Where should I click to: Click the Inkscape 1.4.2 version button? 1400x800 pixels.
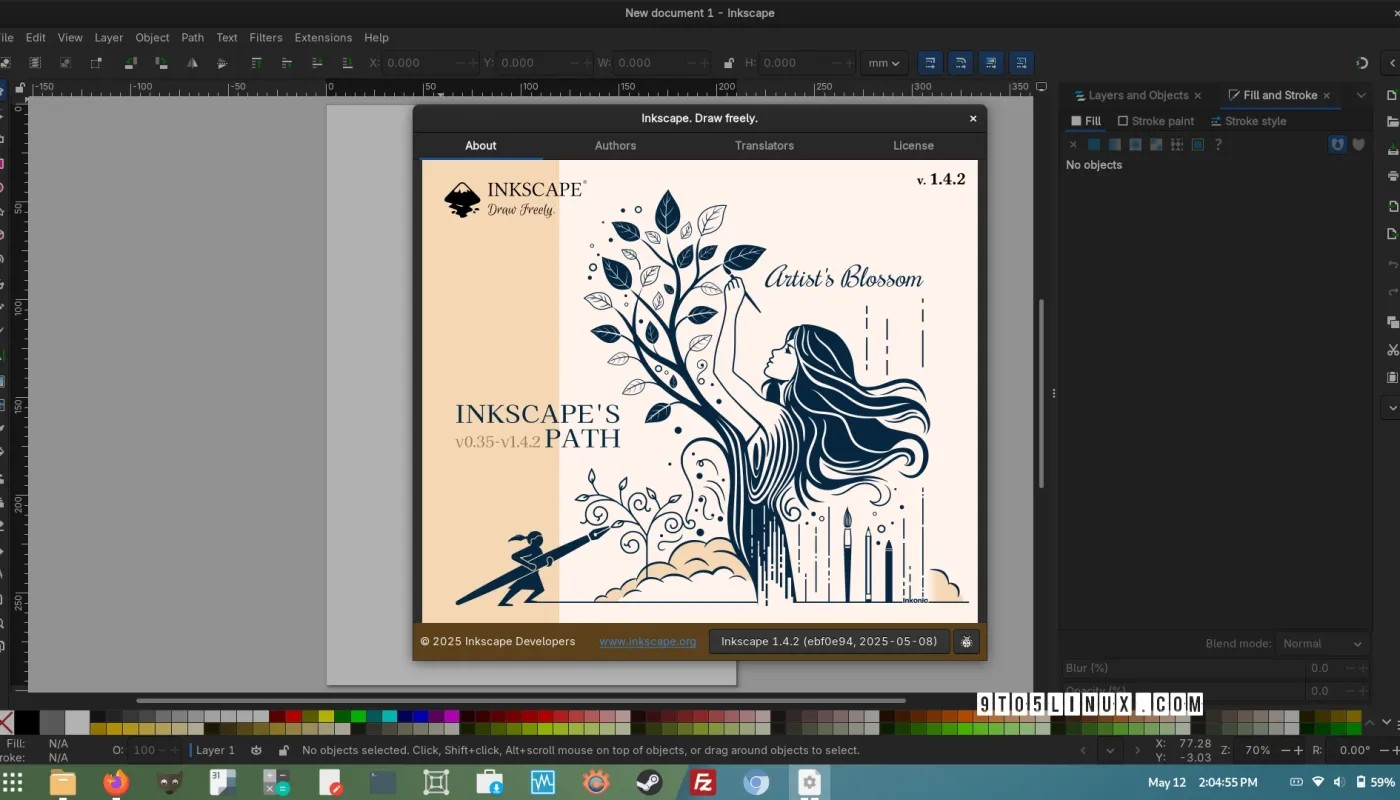829,641
